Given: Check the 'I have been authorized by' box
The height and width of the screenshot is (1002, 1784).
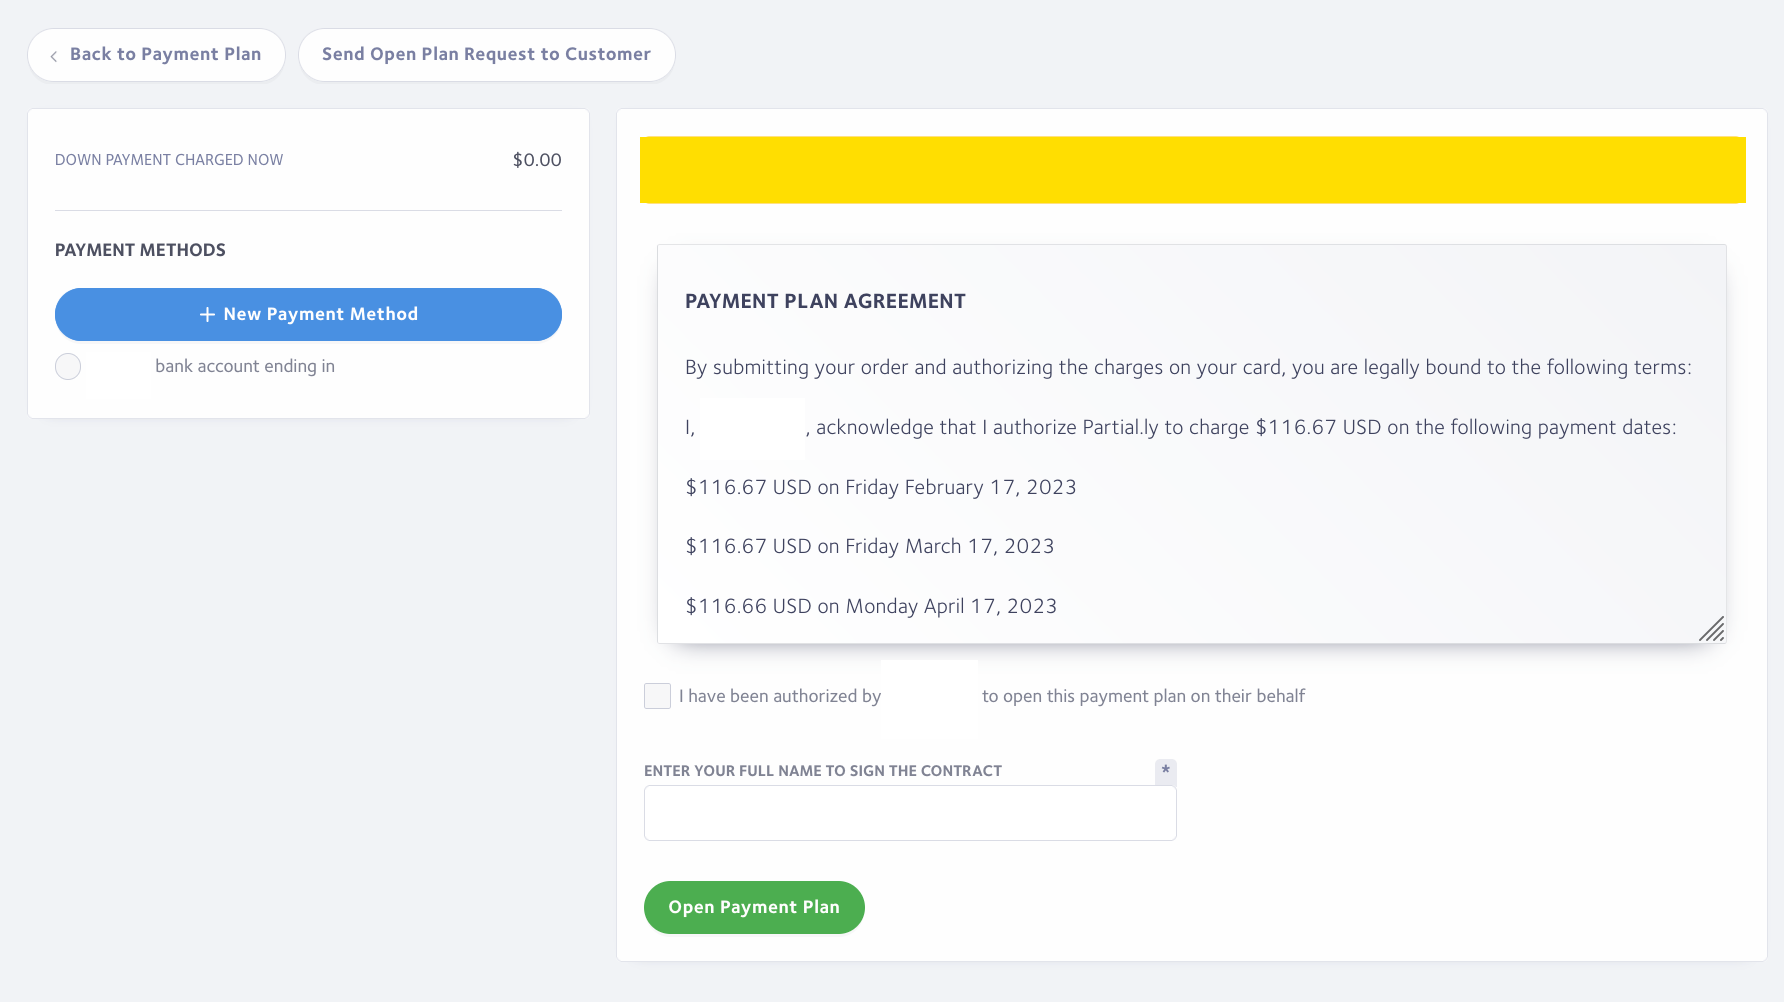Looking at the screenshot, I should (657, 696).
